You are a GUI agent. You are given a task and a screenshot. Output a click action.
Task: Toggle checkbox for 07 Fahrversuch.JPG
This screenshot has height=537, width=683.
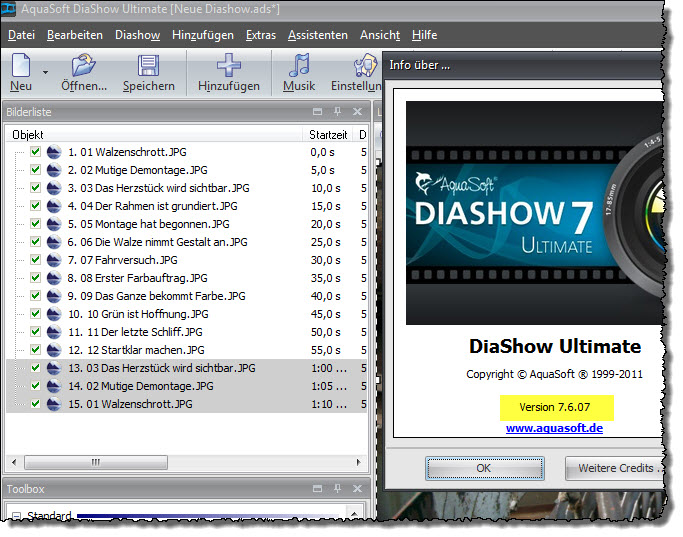(36, 260)
